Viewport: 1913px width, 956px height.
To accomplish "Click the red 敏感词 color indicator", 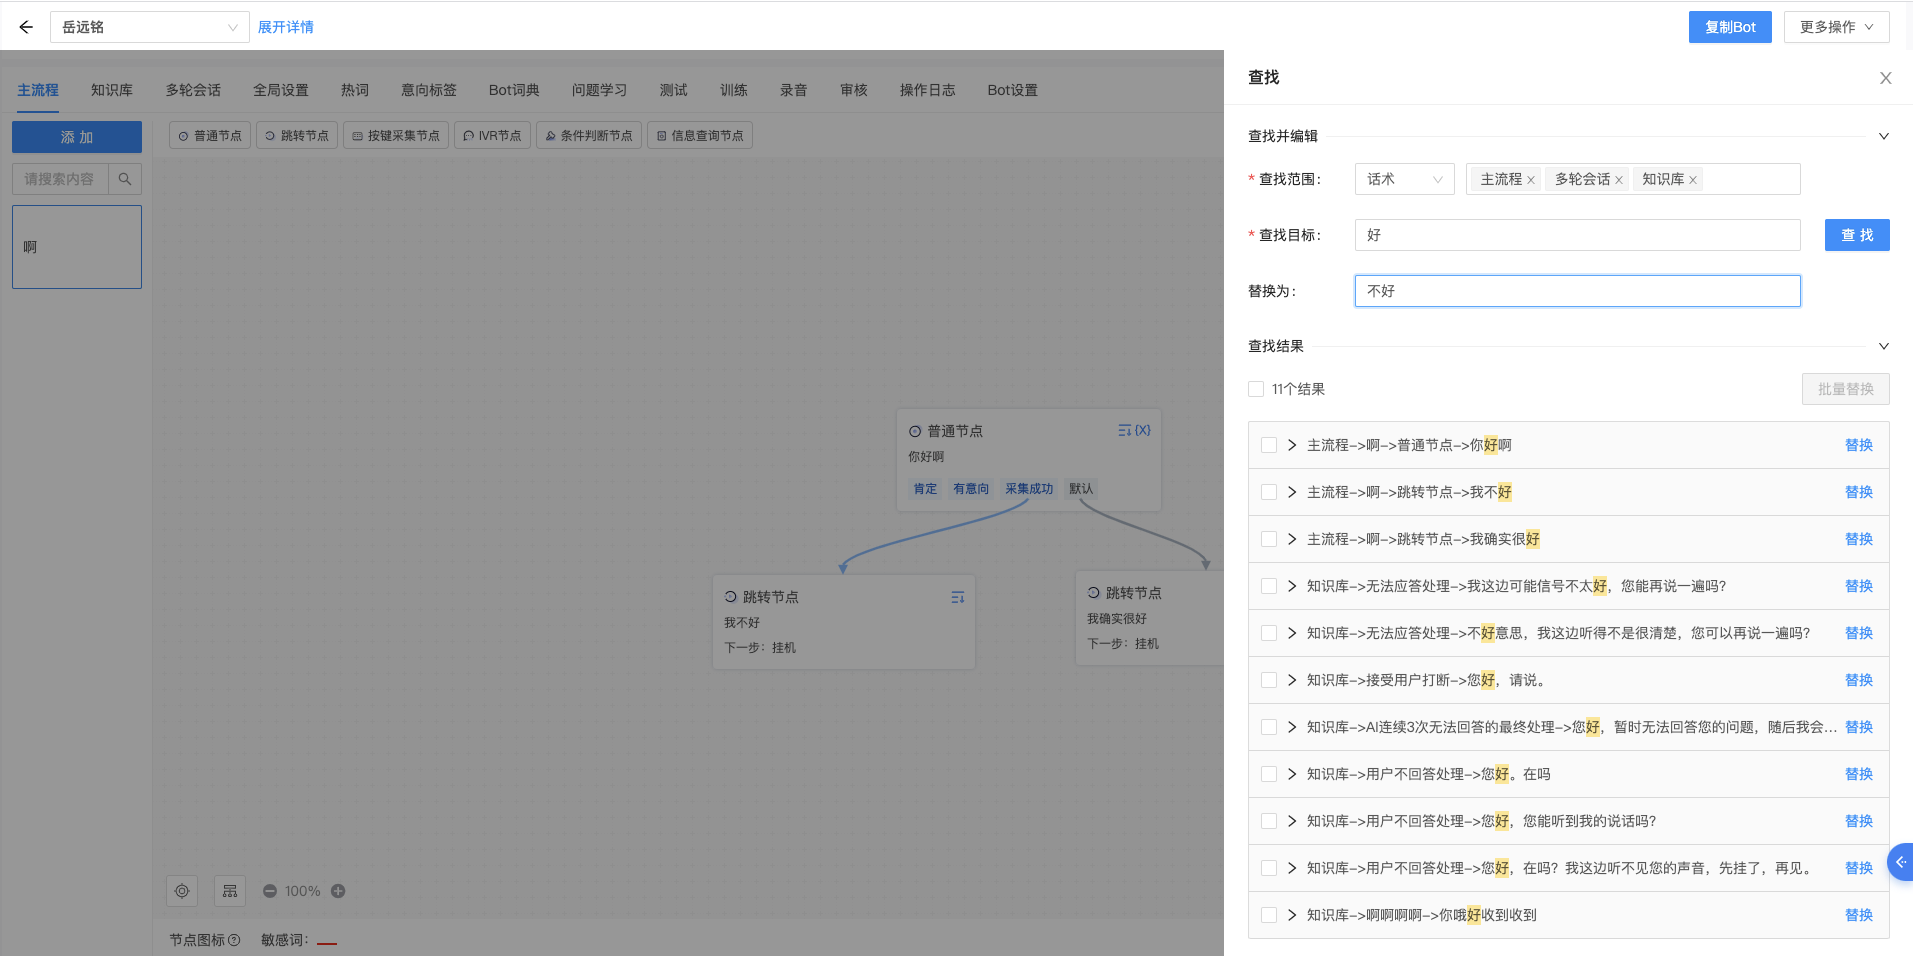I will (x=327, y=940).
